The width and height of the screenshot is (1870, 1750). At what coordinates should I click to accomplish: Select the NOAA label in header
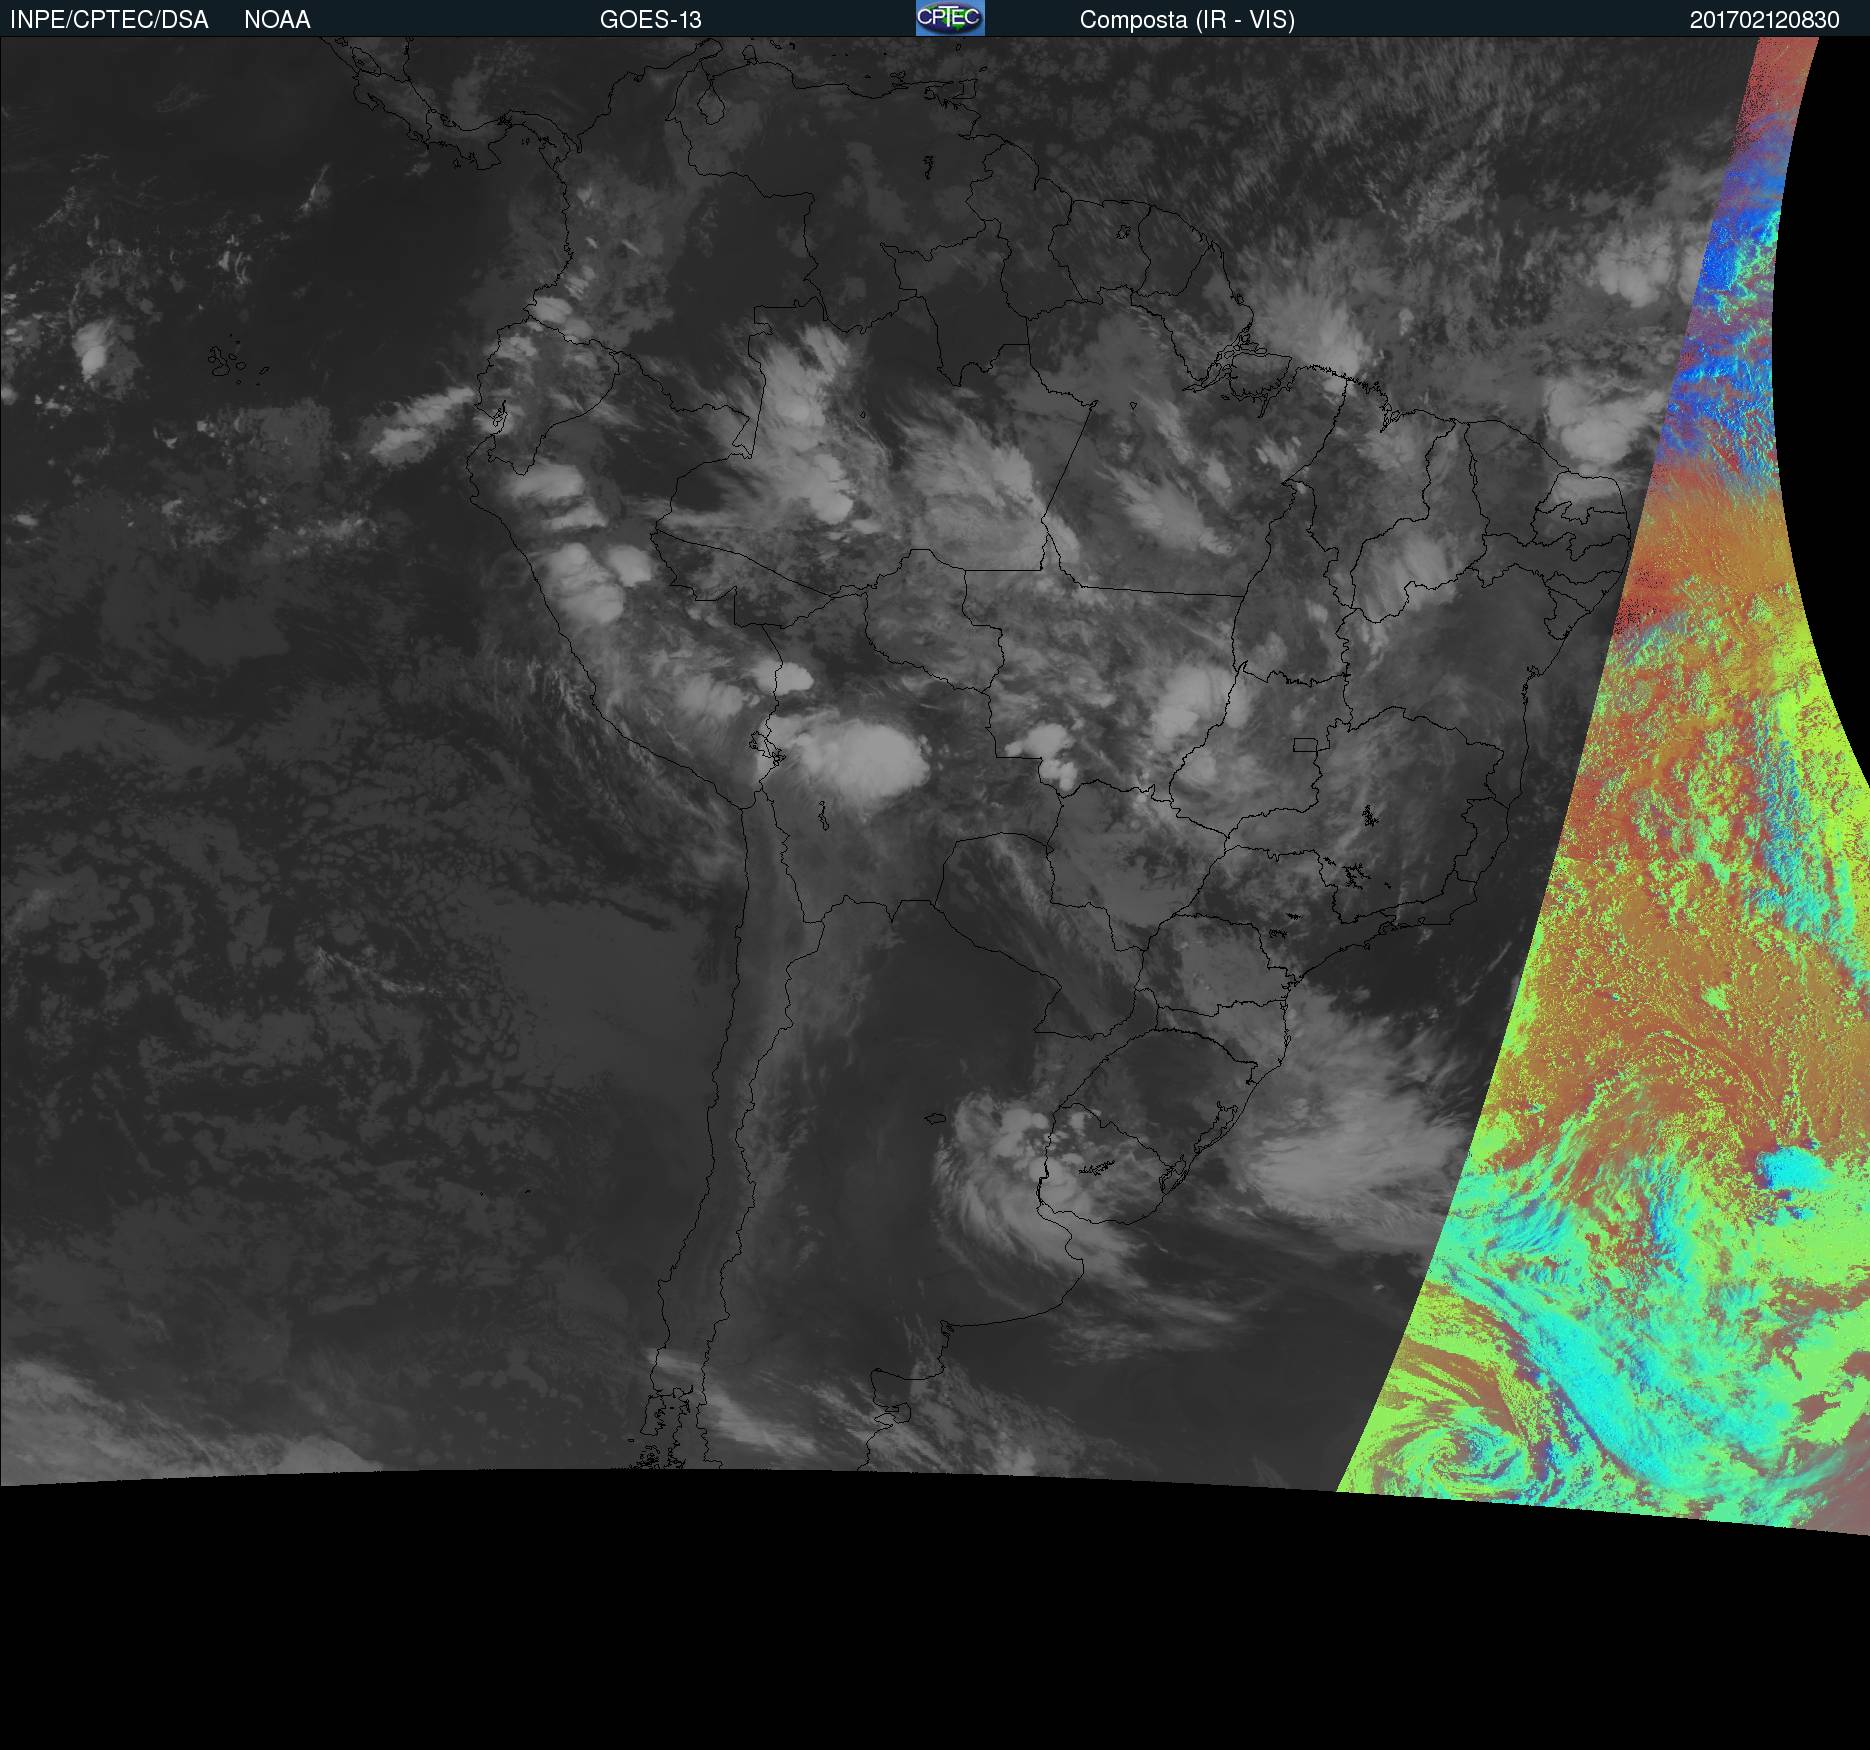[x=277, y=20]
